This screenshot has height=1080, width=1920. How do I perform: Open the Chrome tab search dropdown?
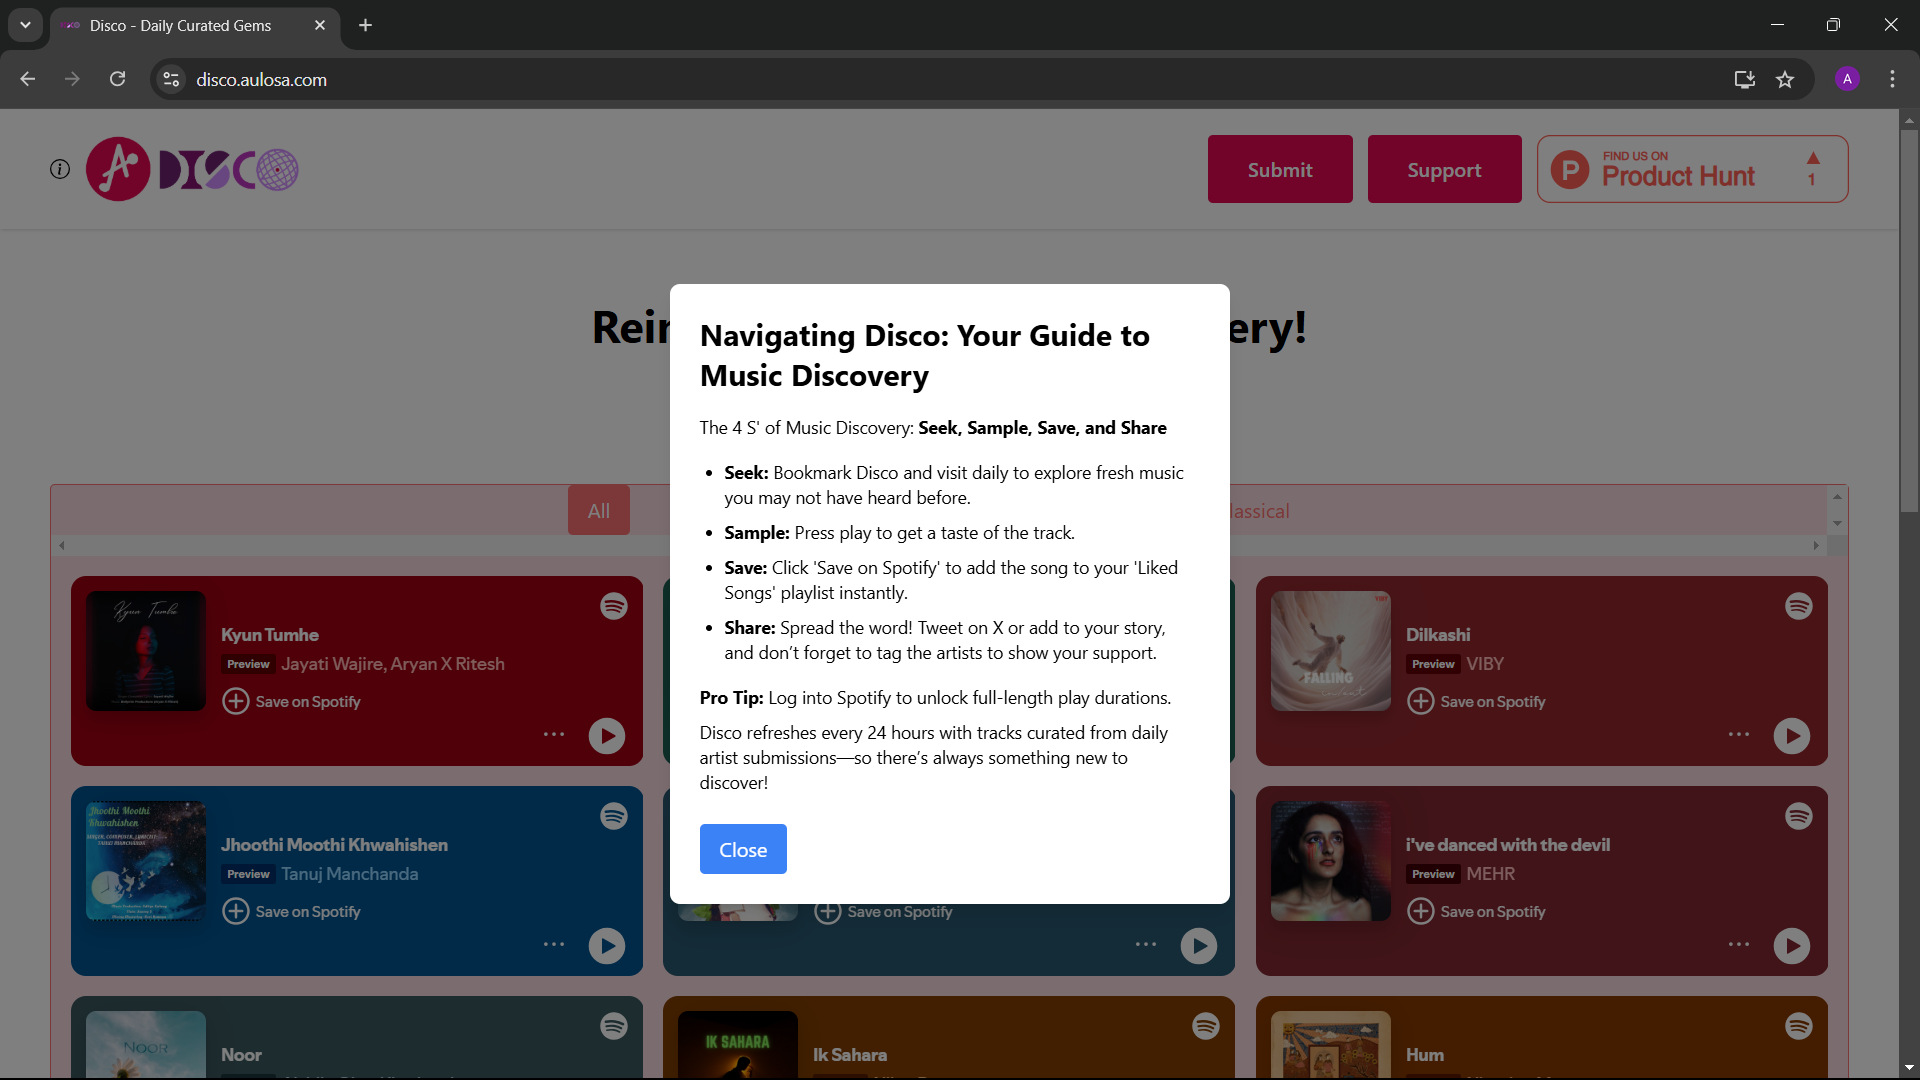[25, 25]
